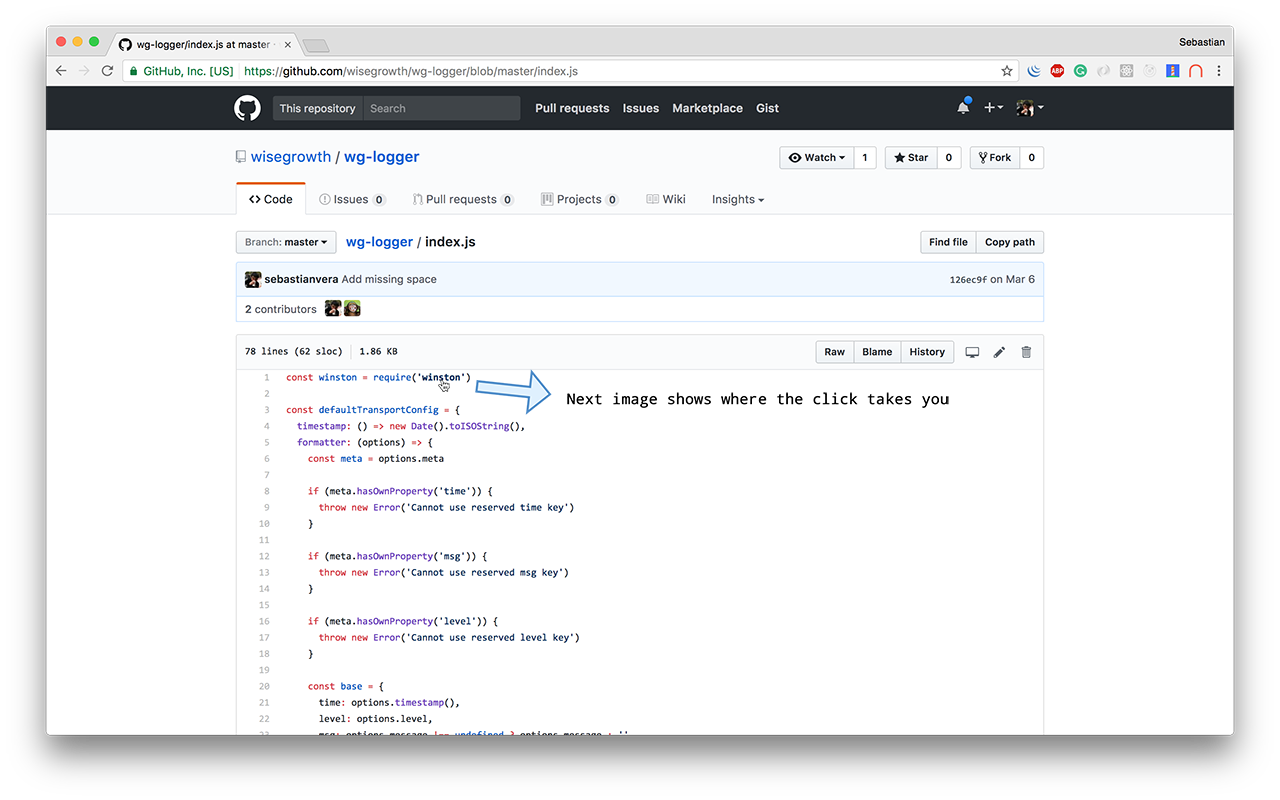Open commit hash 126ec9f
The height and width of the screenshot is (800, 1280).
[x=968, y=280]
